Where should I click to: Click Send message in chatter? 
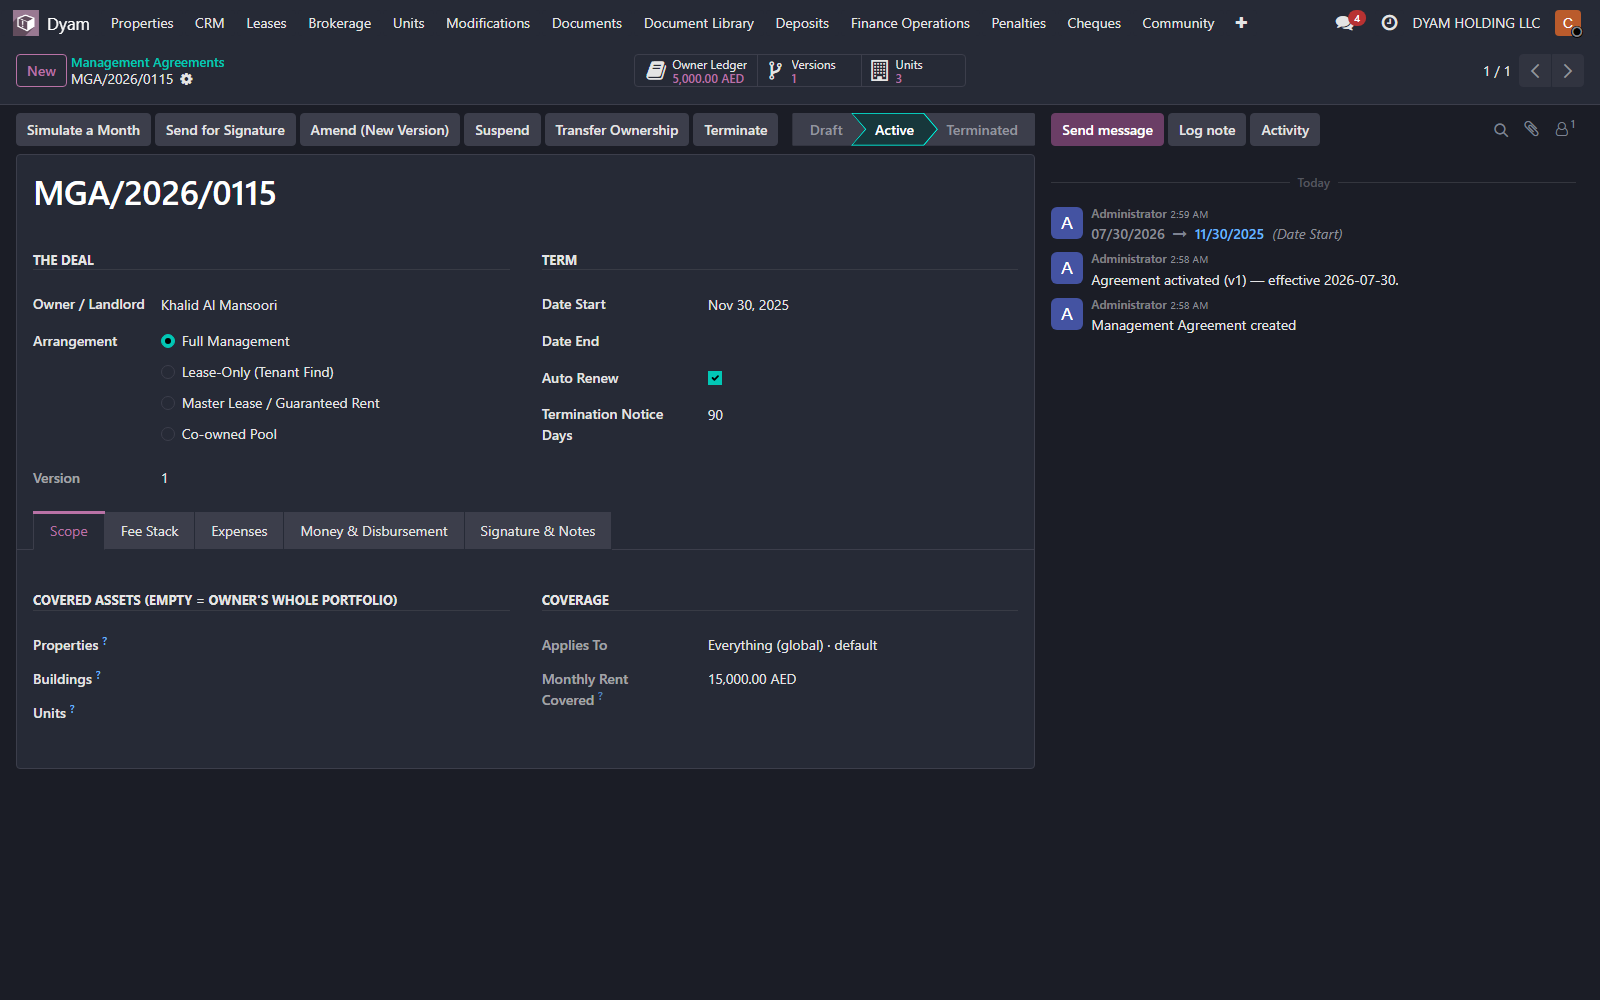[x=1107, y=130]
